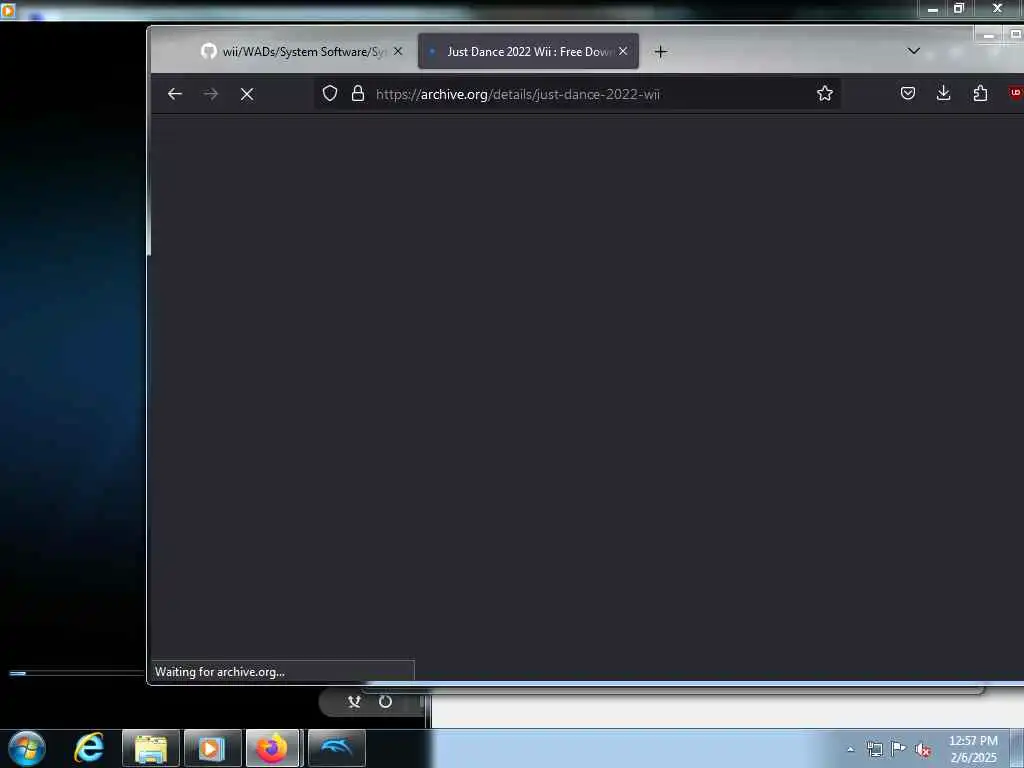Show hidden system tray icons
This screenshot has width=1024, height=768.
850,749
